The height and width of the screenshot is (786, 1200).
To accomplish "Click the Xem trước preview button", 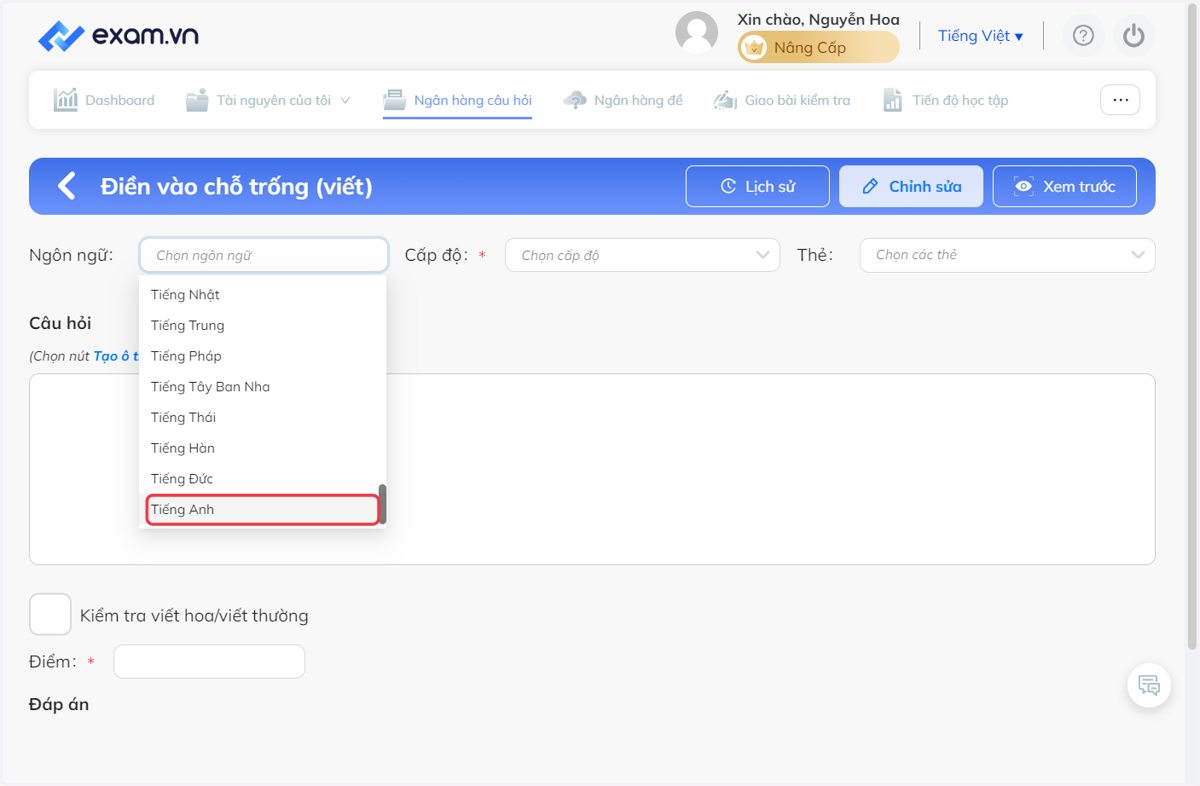I will click(x=1064, y=186).
